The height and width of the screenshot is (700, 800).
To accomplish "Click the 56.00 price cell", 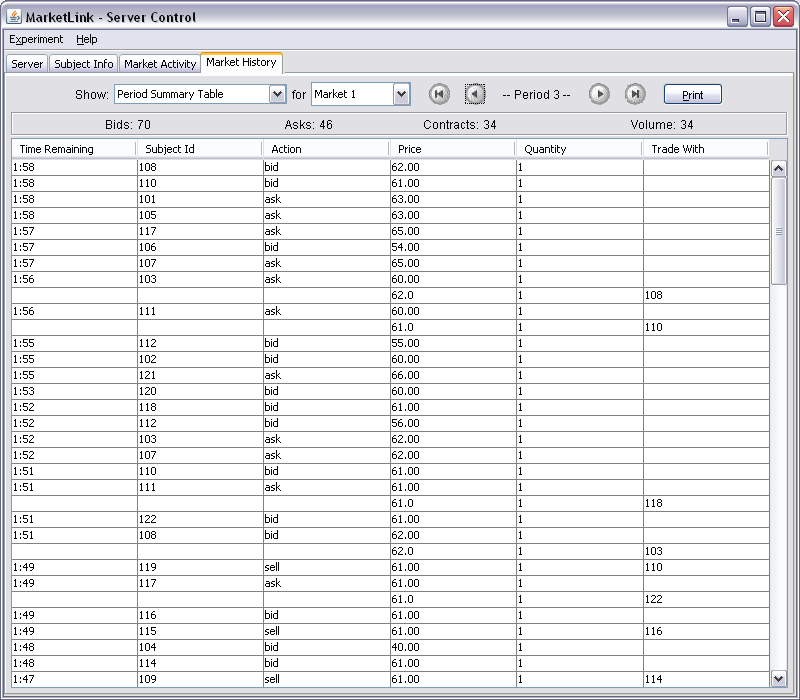I will [454, 423].
